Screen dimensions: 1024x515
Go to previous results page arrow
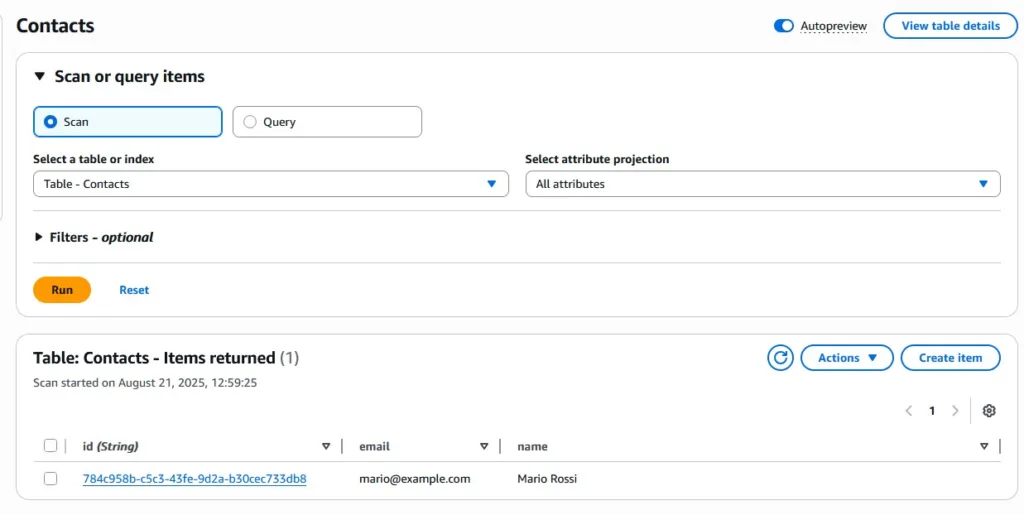click(x=909, y=411)
